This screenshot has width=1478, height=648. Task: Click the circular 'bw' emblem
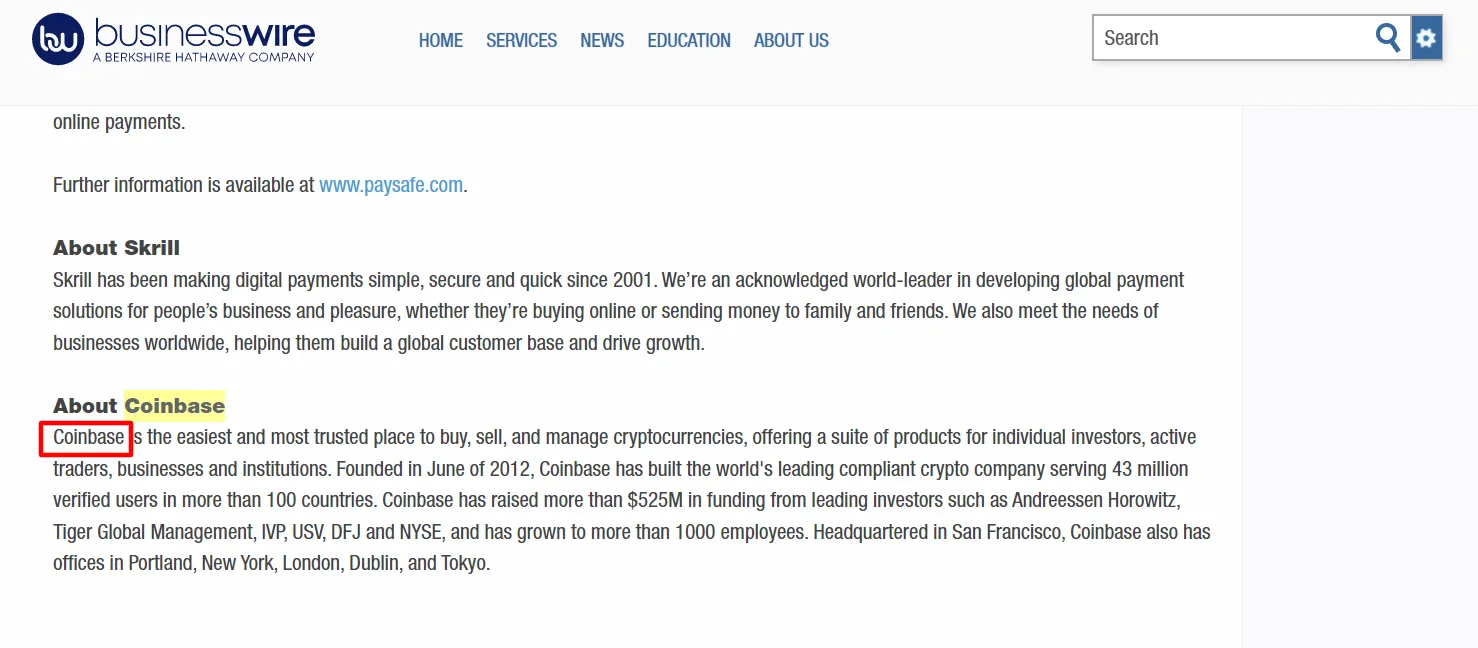point(58,40)
